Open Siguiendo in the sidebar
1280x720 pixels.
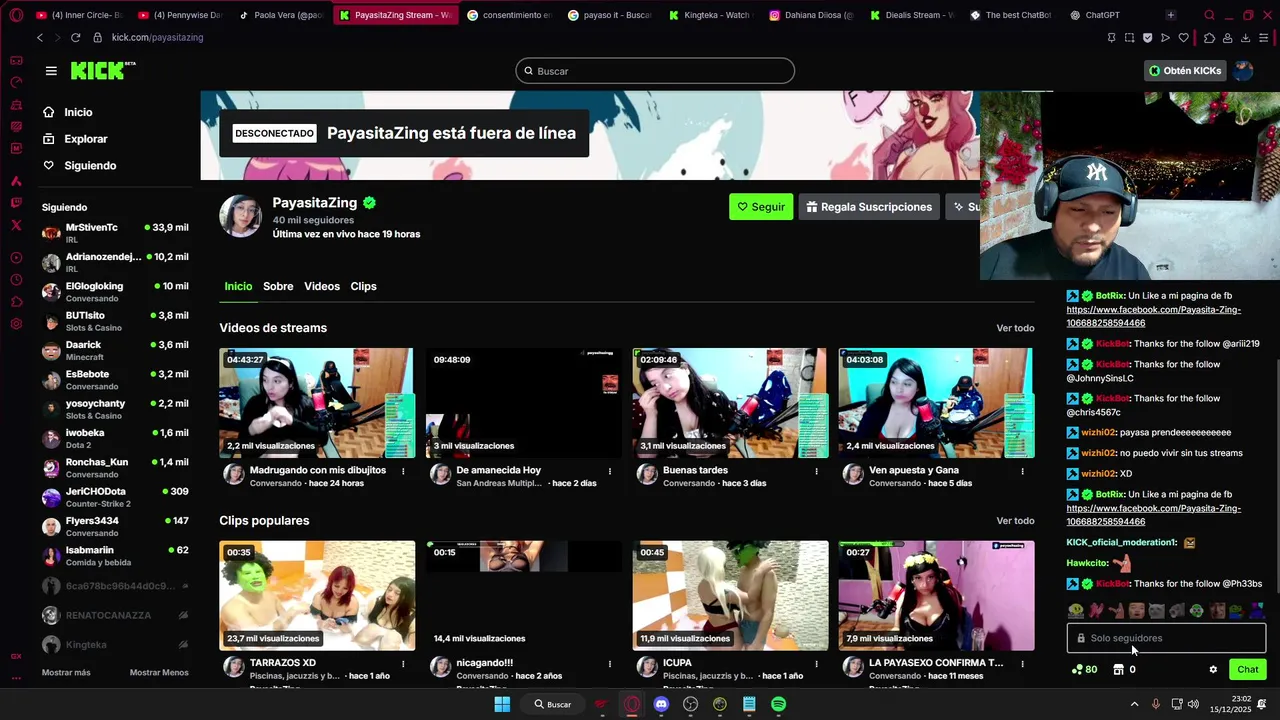coord(90,165)
